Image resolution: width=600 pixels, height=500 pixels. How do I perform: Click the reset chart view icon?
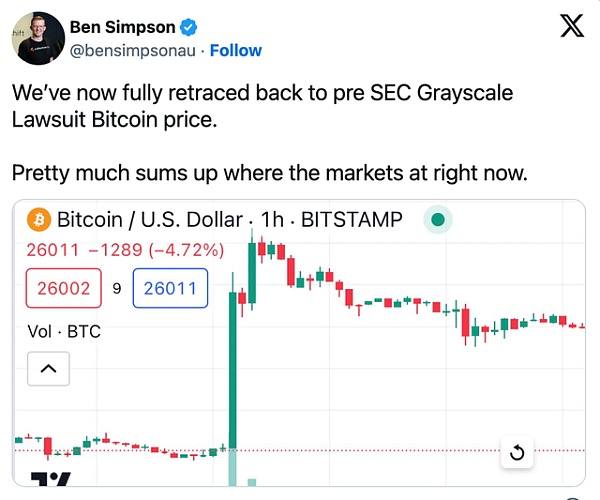point(517,453)
